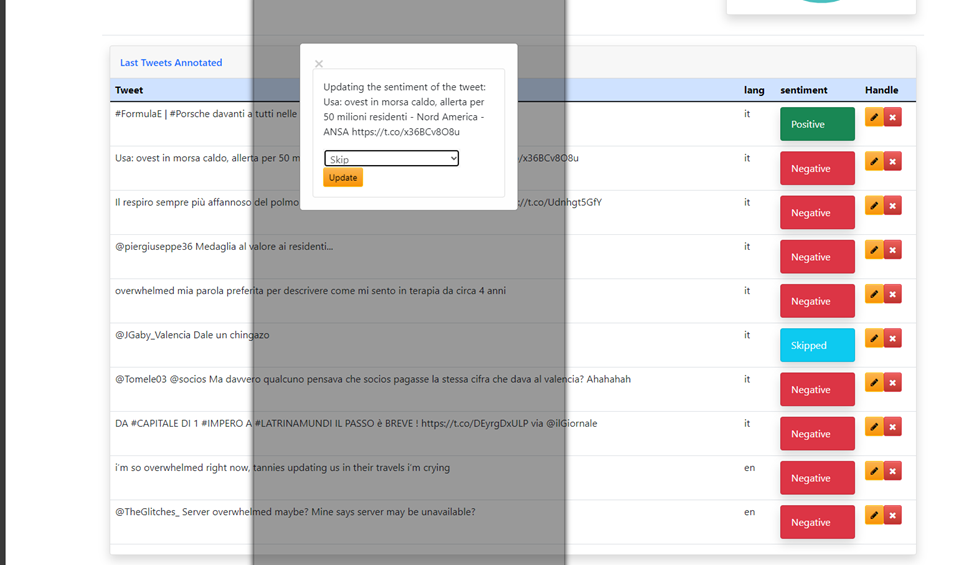964x565 pixels.
Task: Delete the @TheGlitches_ tweet entry
Action: tap(893, 515)
